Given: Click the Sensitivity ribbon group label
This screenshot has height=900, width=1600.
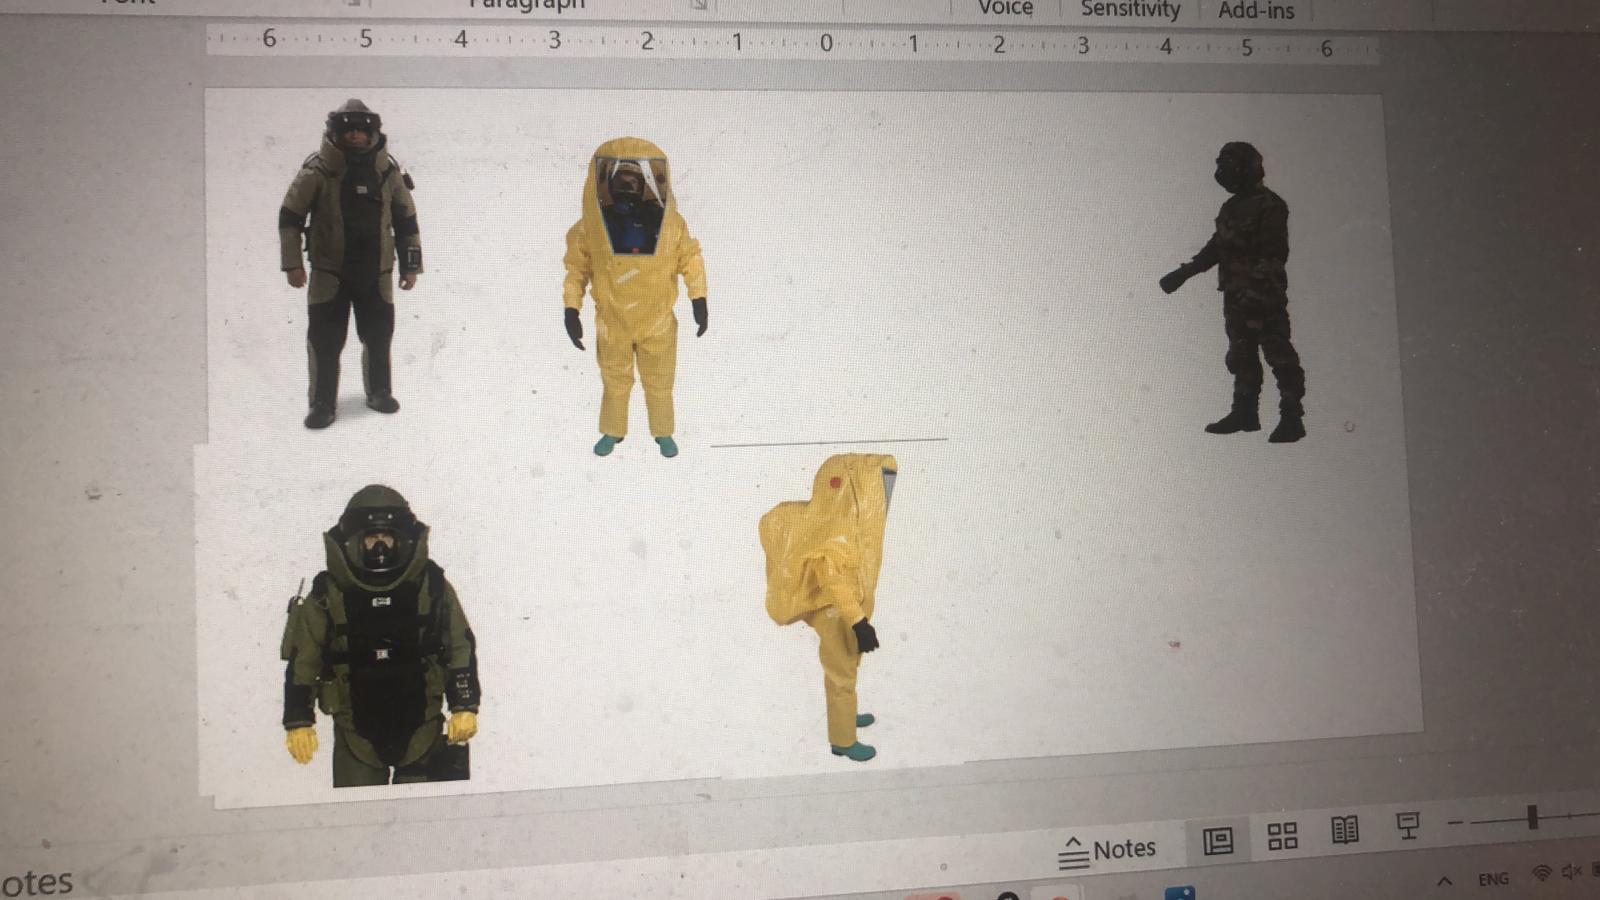Looking at the screenshot, I should click(1130, 10).
